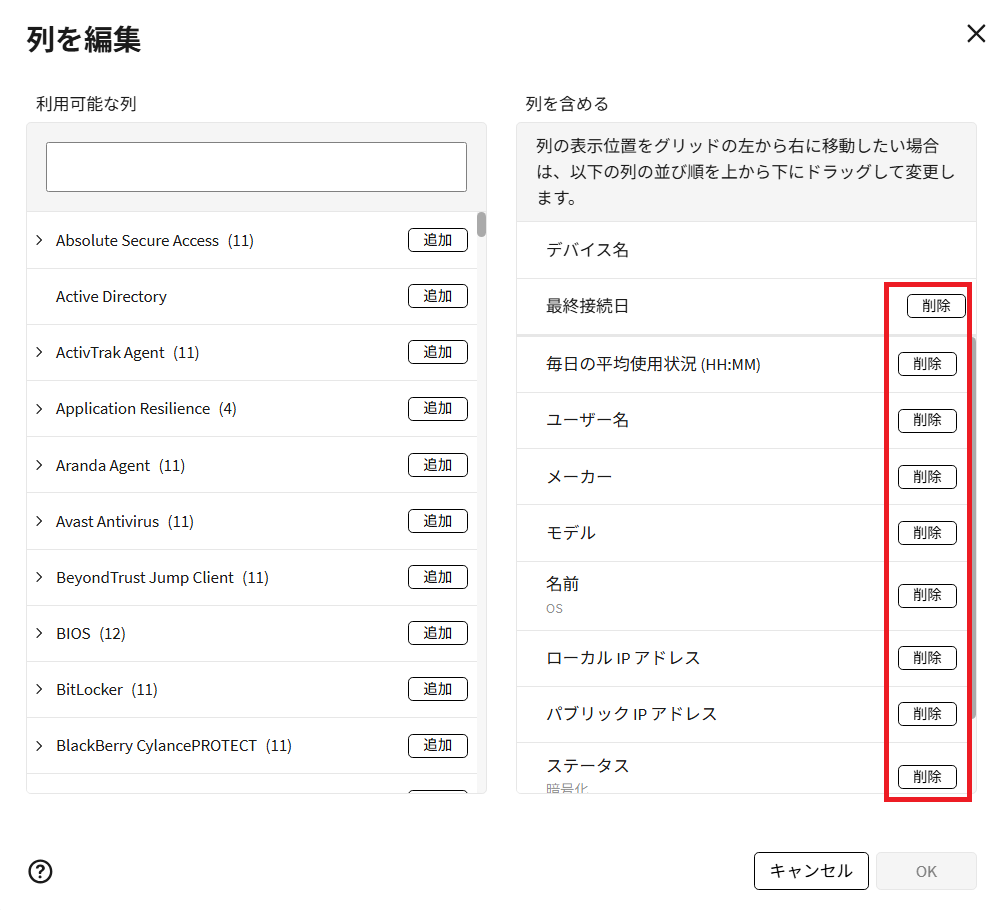1003x910 pixels.
Task: Close the 列を編集 dialog with X
Action: 976,34
